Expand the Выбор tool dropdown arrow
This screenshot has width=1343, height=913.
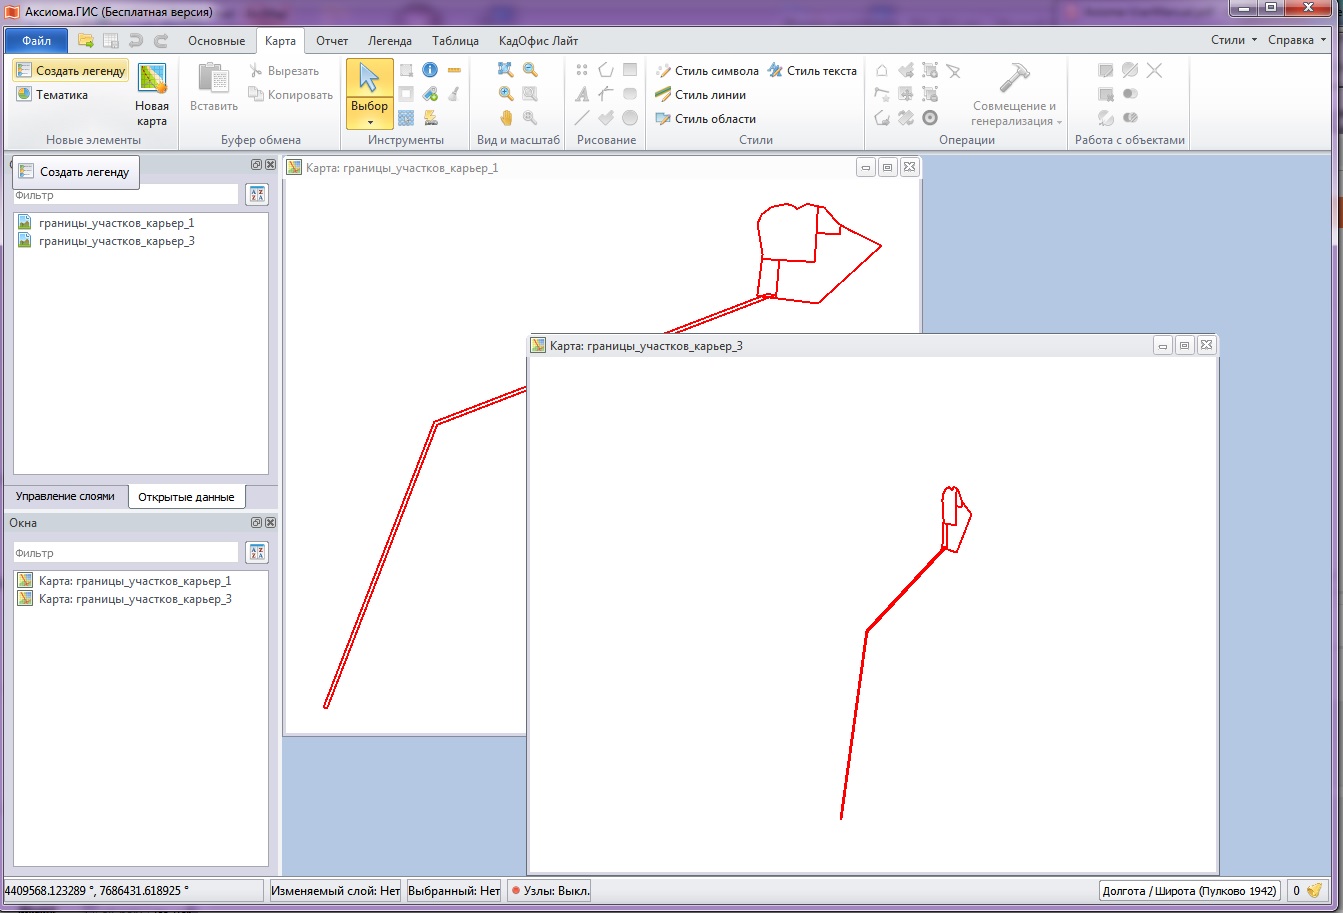(369, 122)
